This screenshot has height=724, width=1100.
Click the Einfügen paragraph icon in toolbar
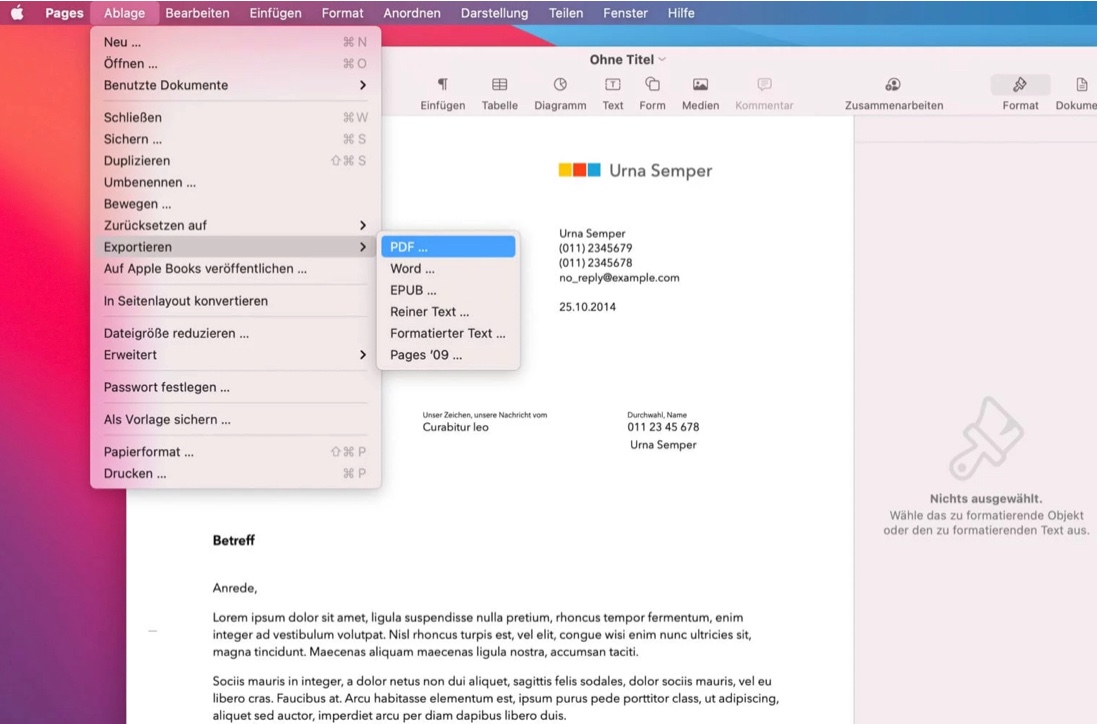(443, 85)
